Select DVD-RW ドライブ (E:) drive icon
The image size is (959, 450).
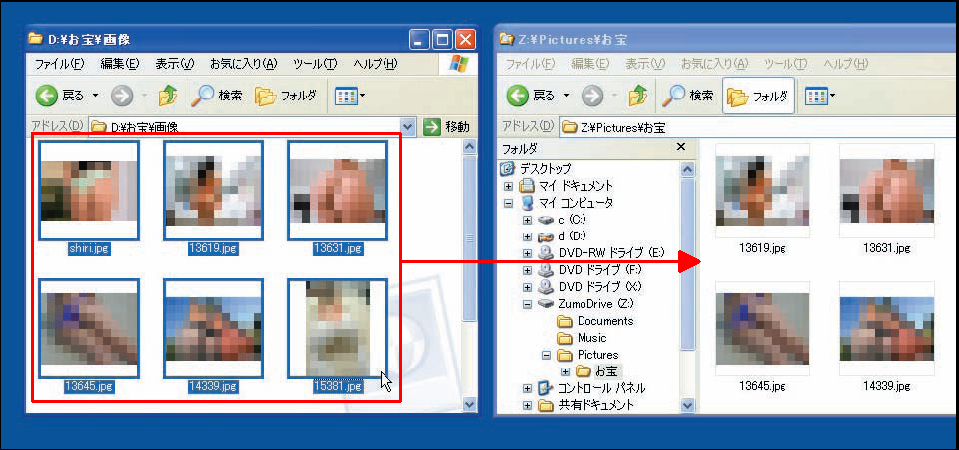click(x=546, y=253)
